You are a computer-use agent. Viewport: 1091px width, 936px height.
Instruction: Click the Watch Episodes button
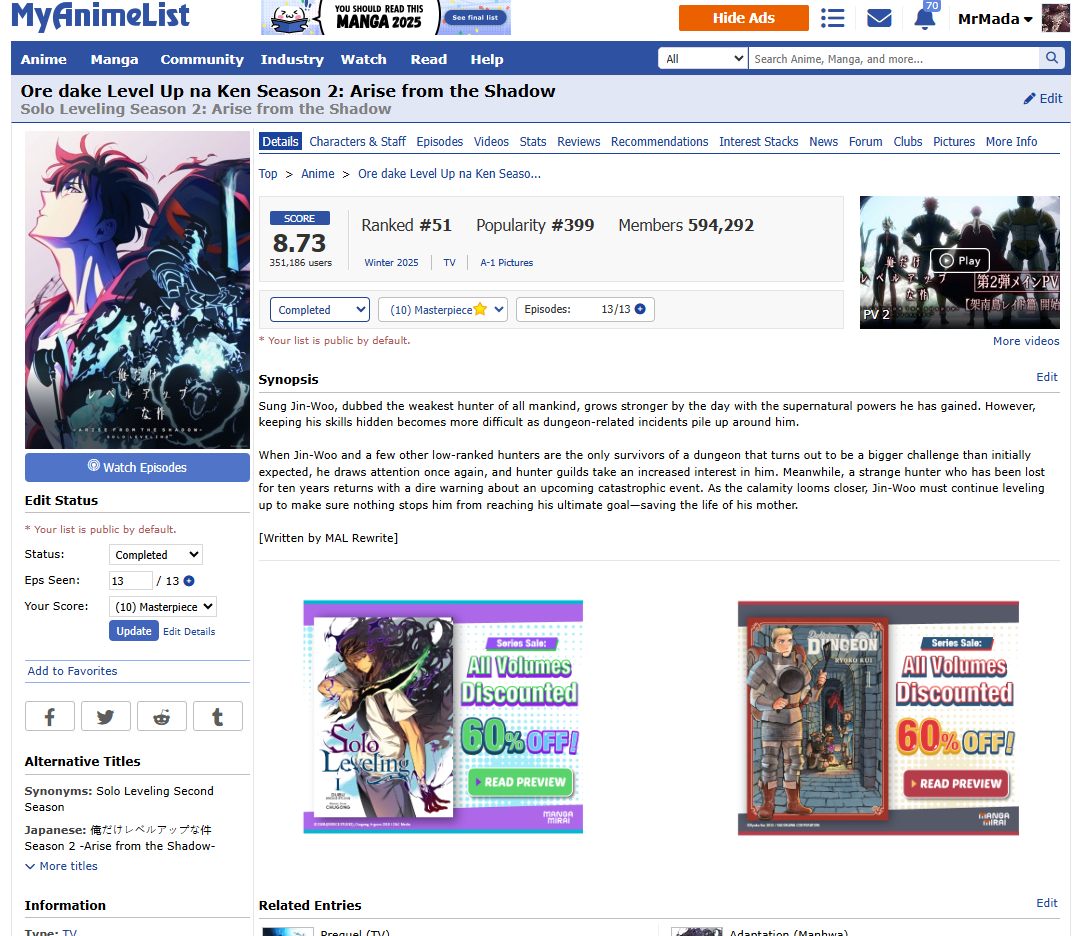point(137,467)
